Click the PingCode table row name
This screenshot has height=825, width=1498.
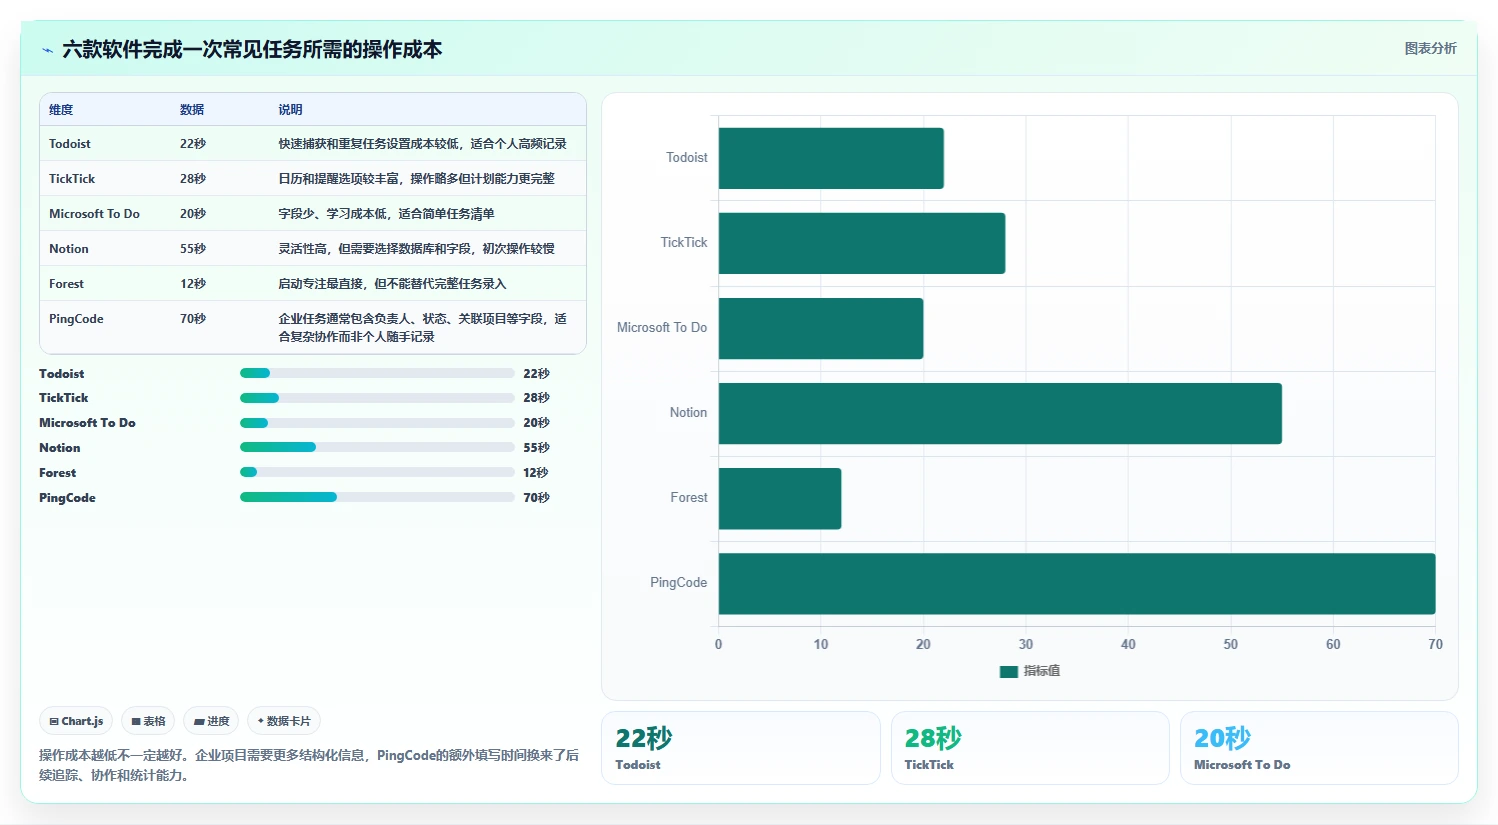[x=76, y=319]
